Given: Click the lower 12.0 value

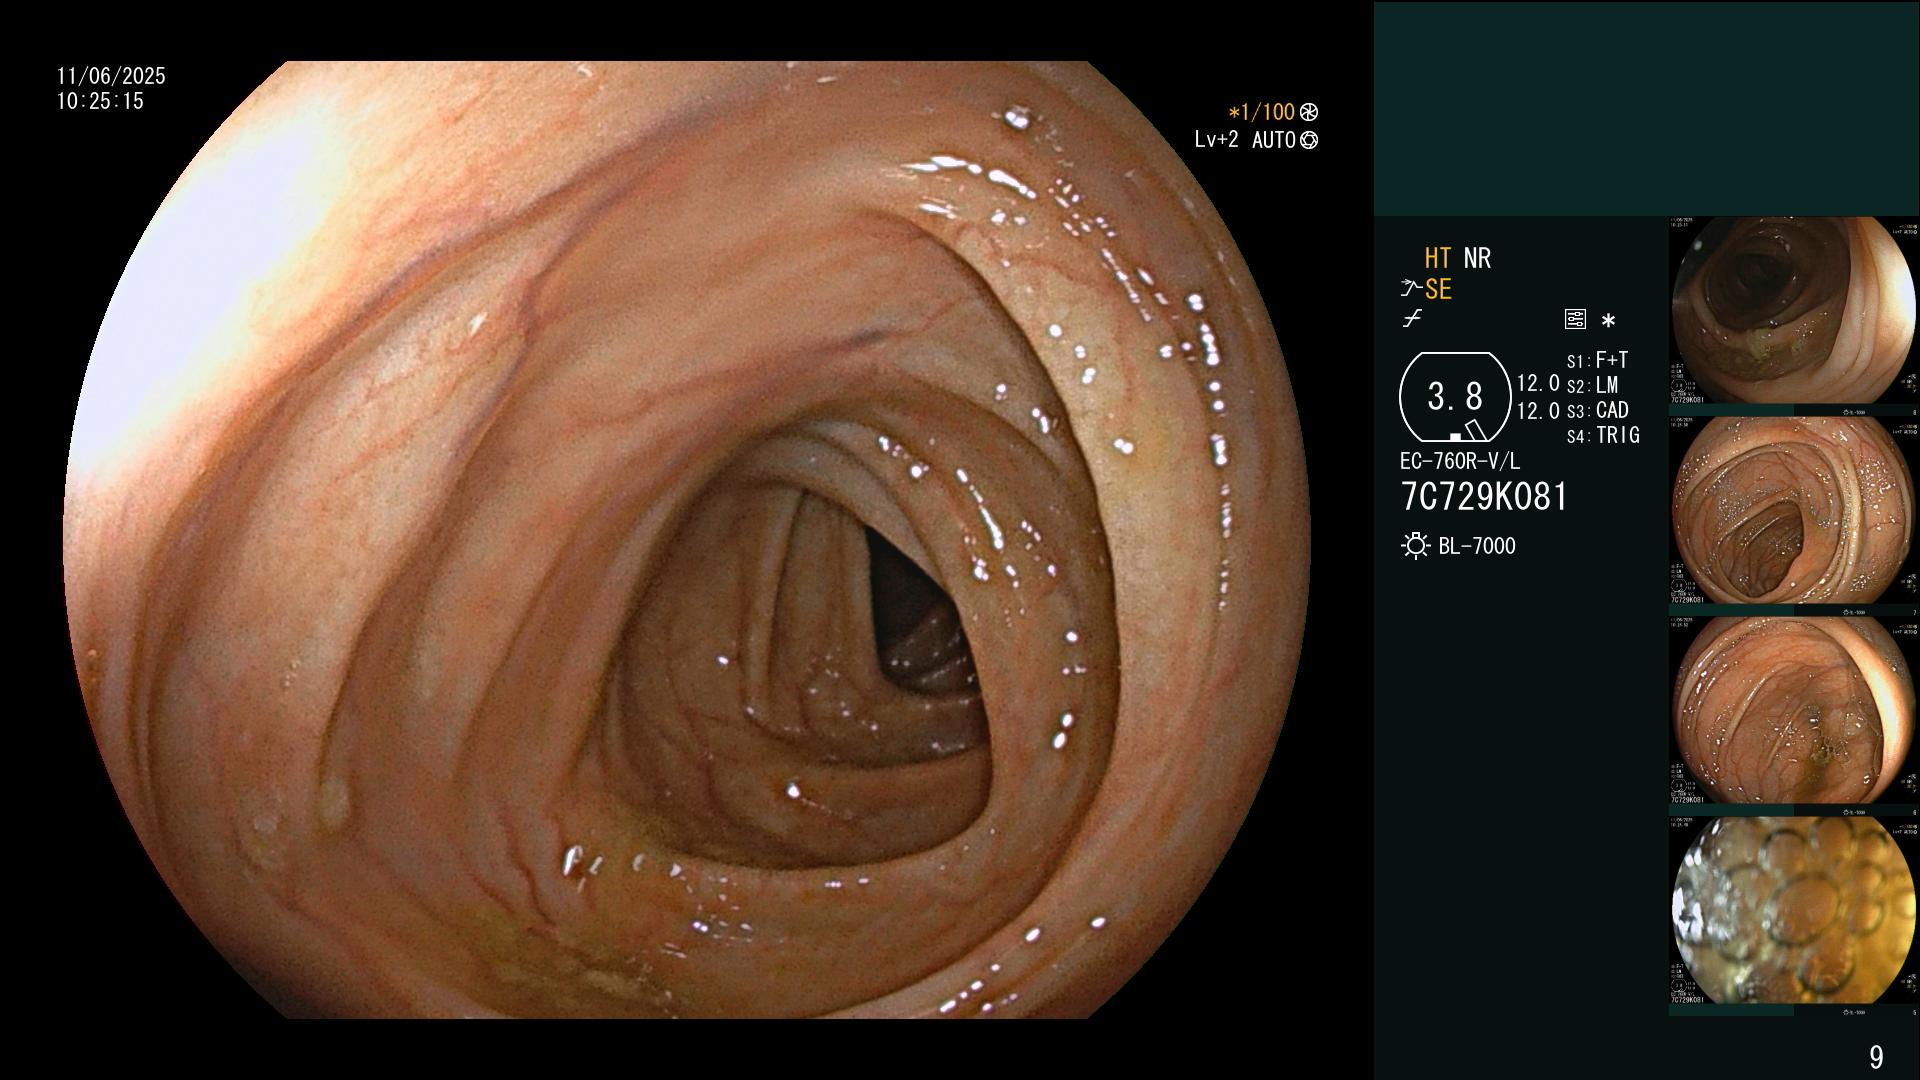Looking at the screenshot, I should tap(1538, 410).
